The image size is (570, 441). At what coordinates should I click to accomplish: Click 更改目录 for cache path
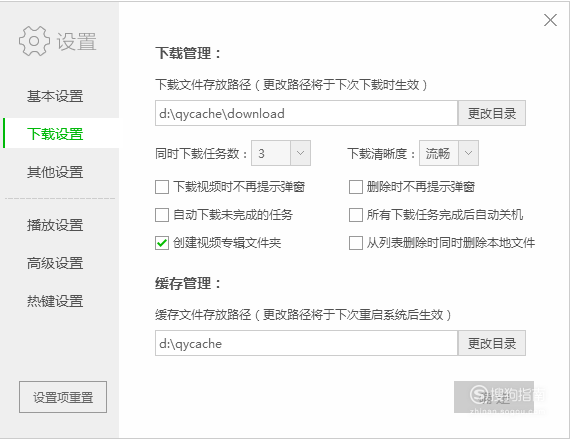491,343
